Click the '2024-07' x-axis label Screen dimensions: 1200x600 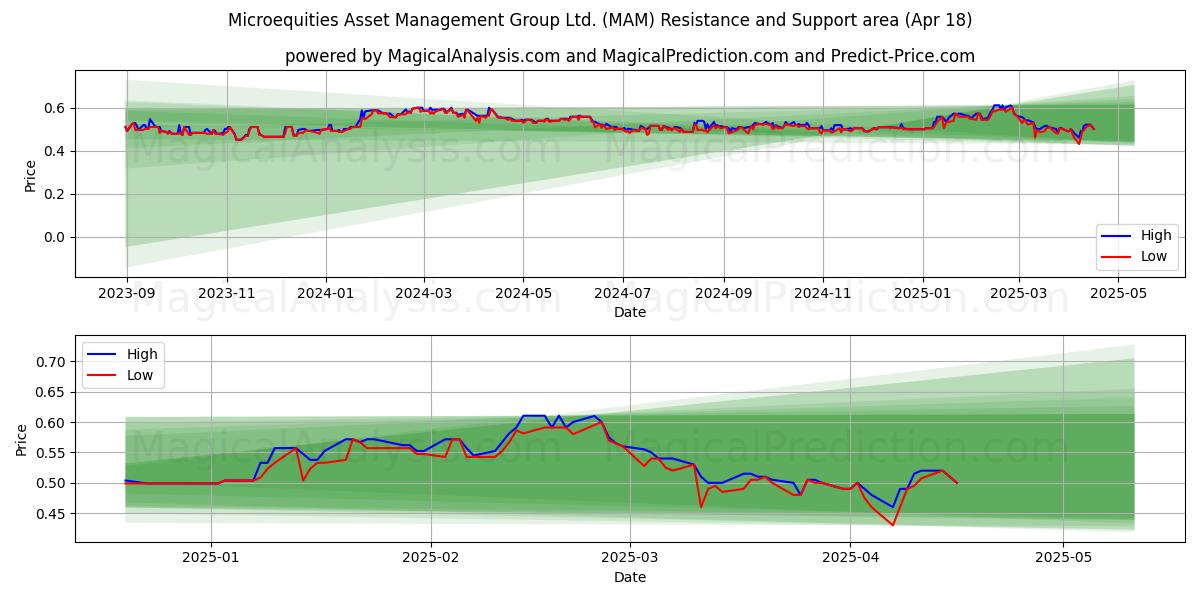pos(623,294)
